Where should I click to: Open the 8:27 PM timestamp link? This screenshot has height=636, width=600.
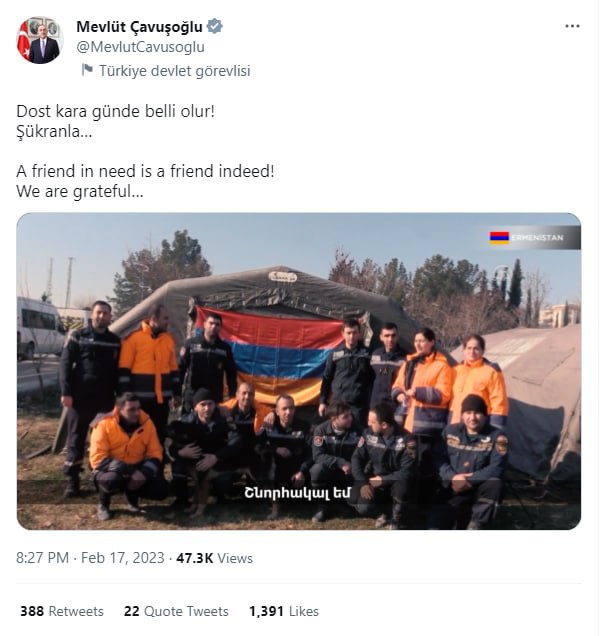tap(43, 558)
